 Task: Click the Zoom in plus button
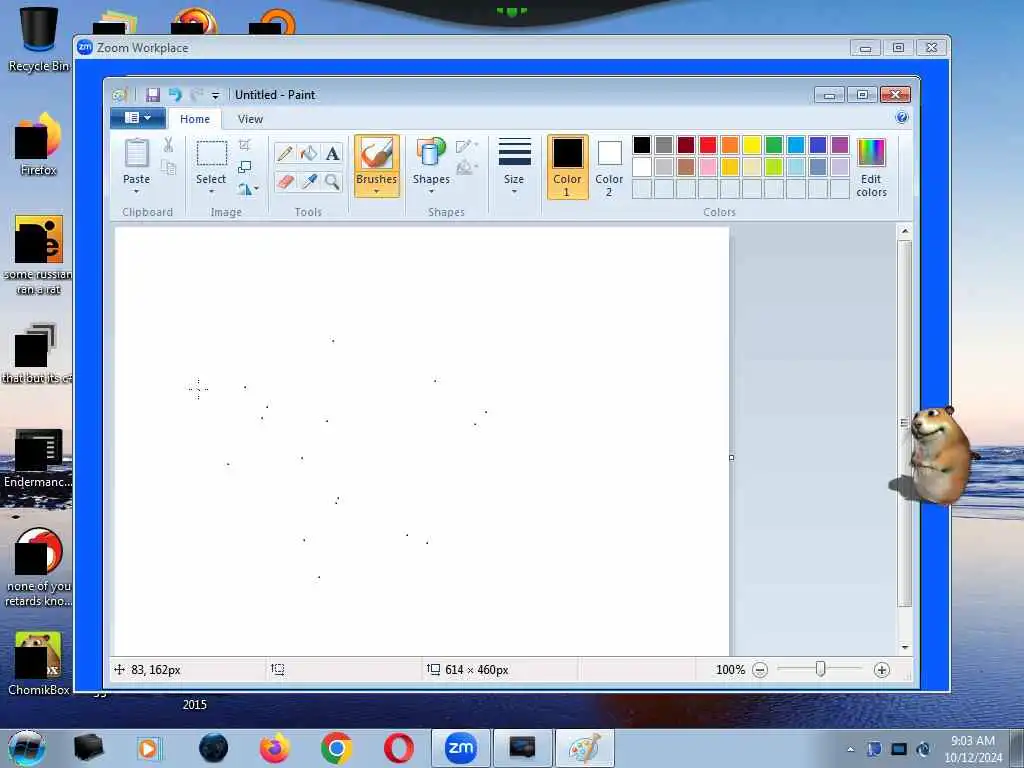(x=882, y=669)
